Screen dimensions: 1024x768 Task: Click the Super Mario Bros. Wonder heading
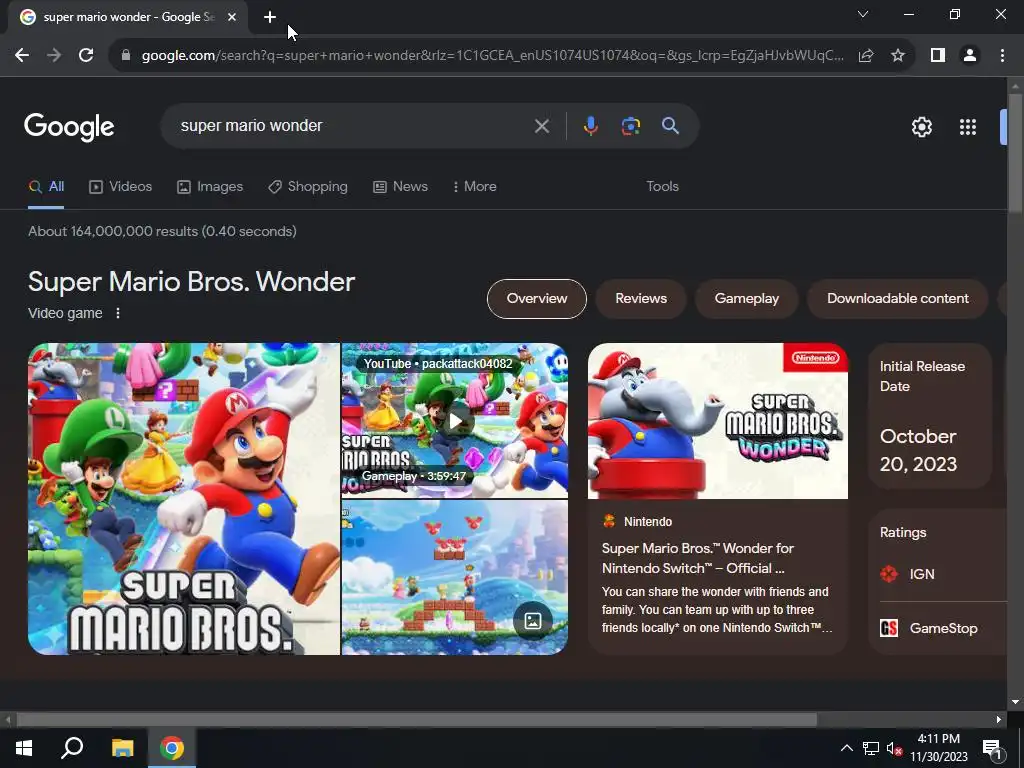point(191,282)
